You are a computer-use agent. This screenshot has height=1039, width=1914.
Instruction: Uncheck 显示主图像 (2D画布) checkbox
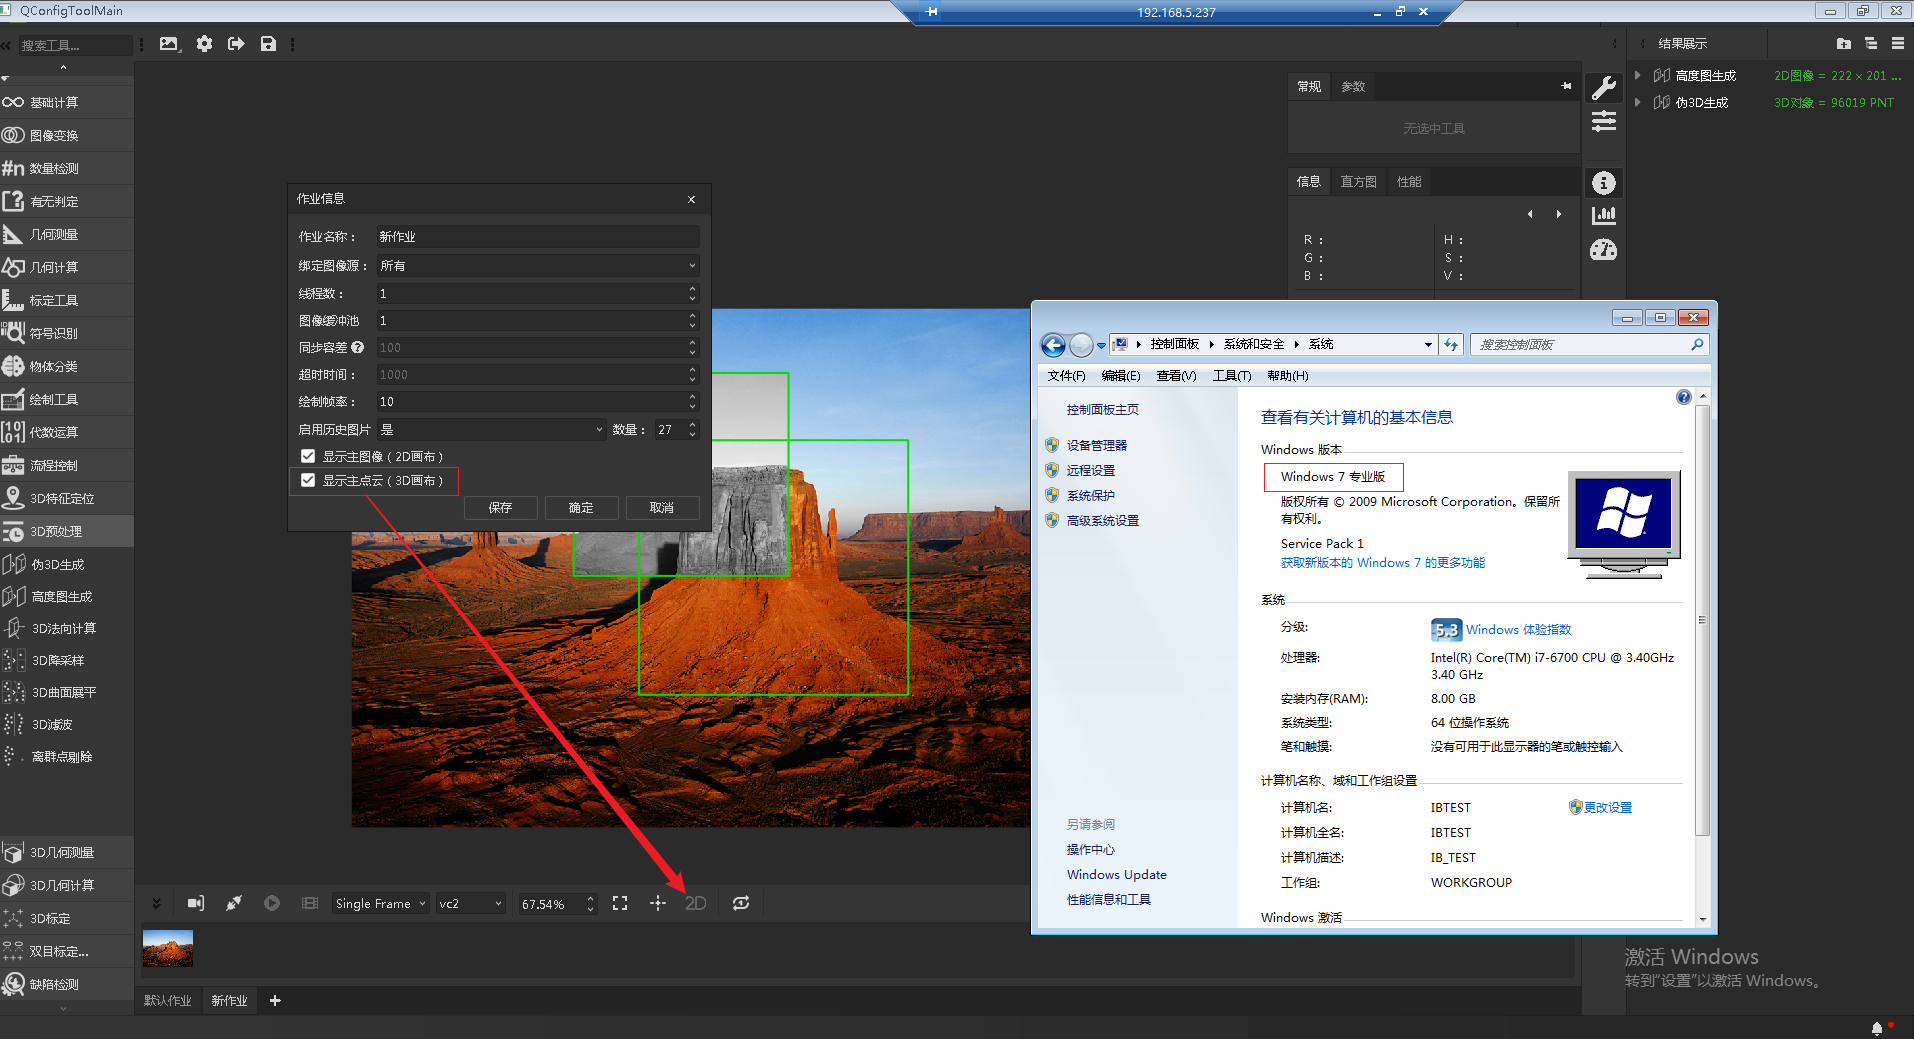308,456
